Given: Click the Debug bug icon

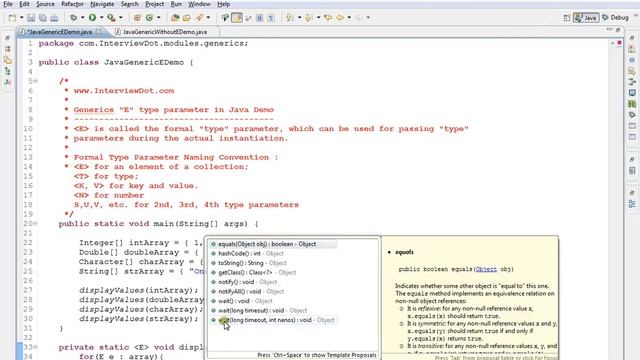Looking at the screenshot, I should click(x=73, y=18).
